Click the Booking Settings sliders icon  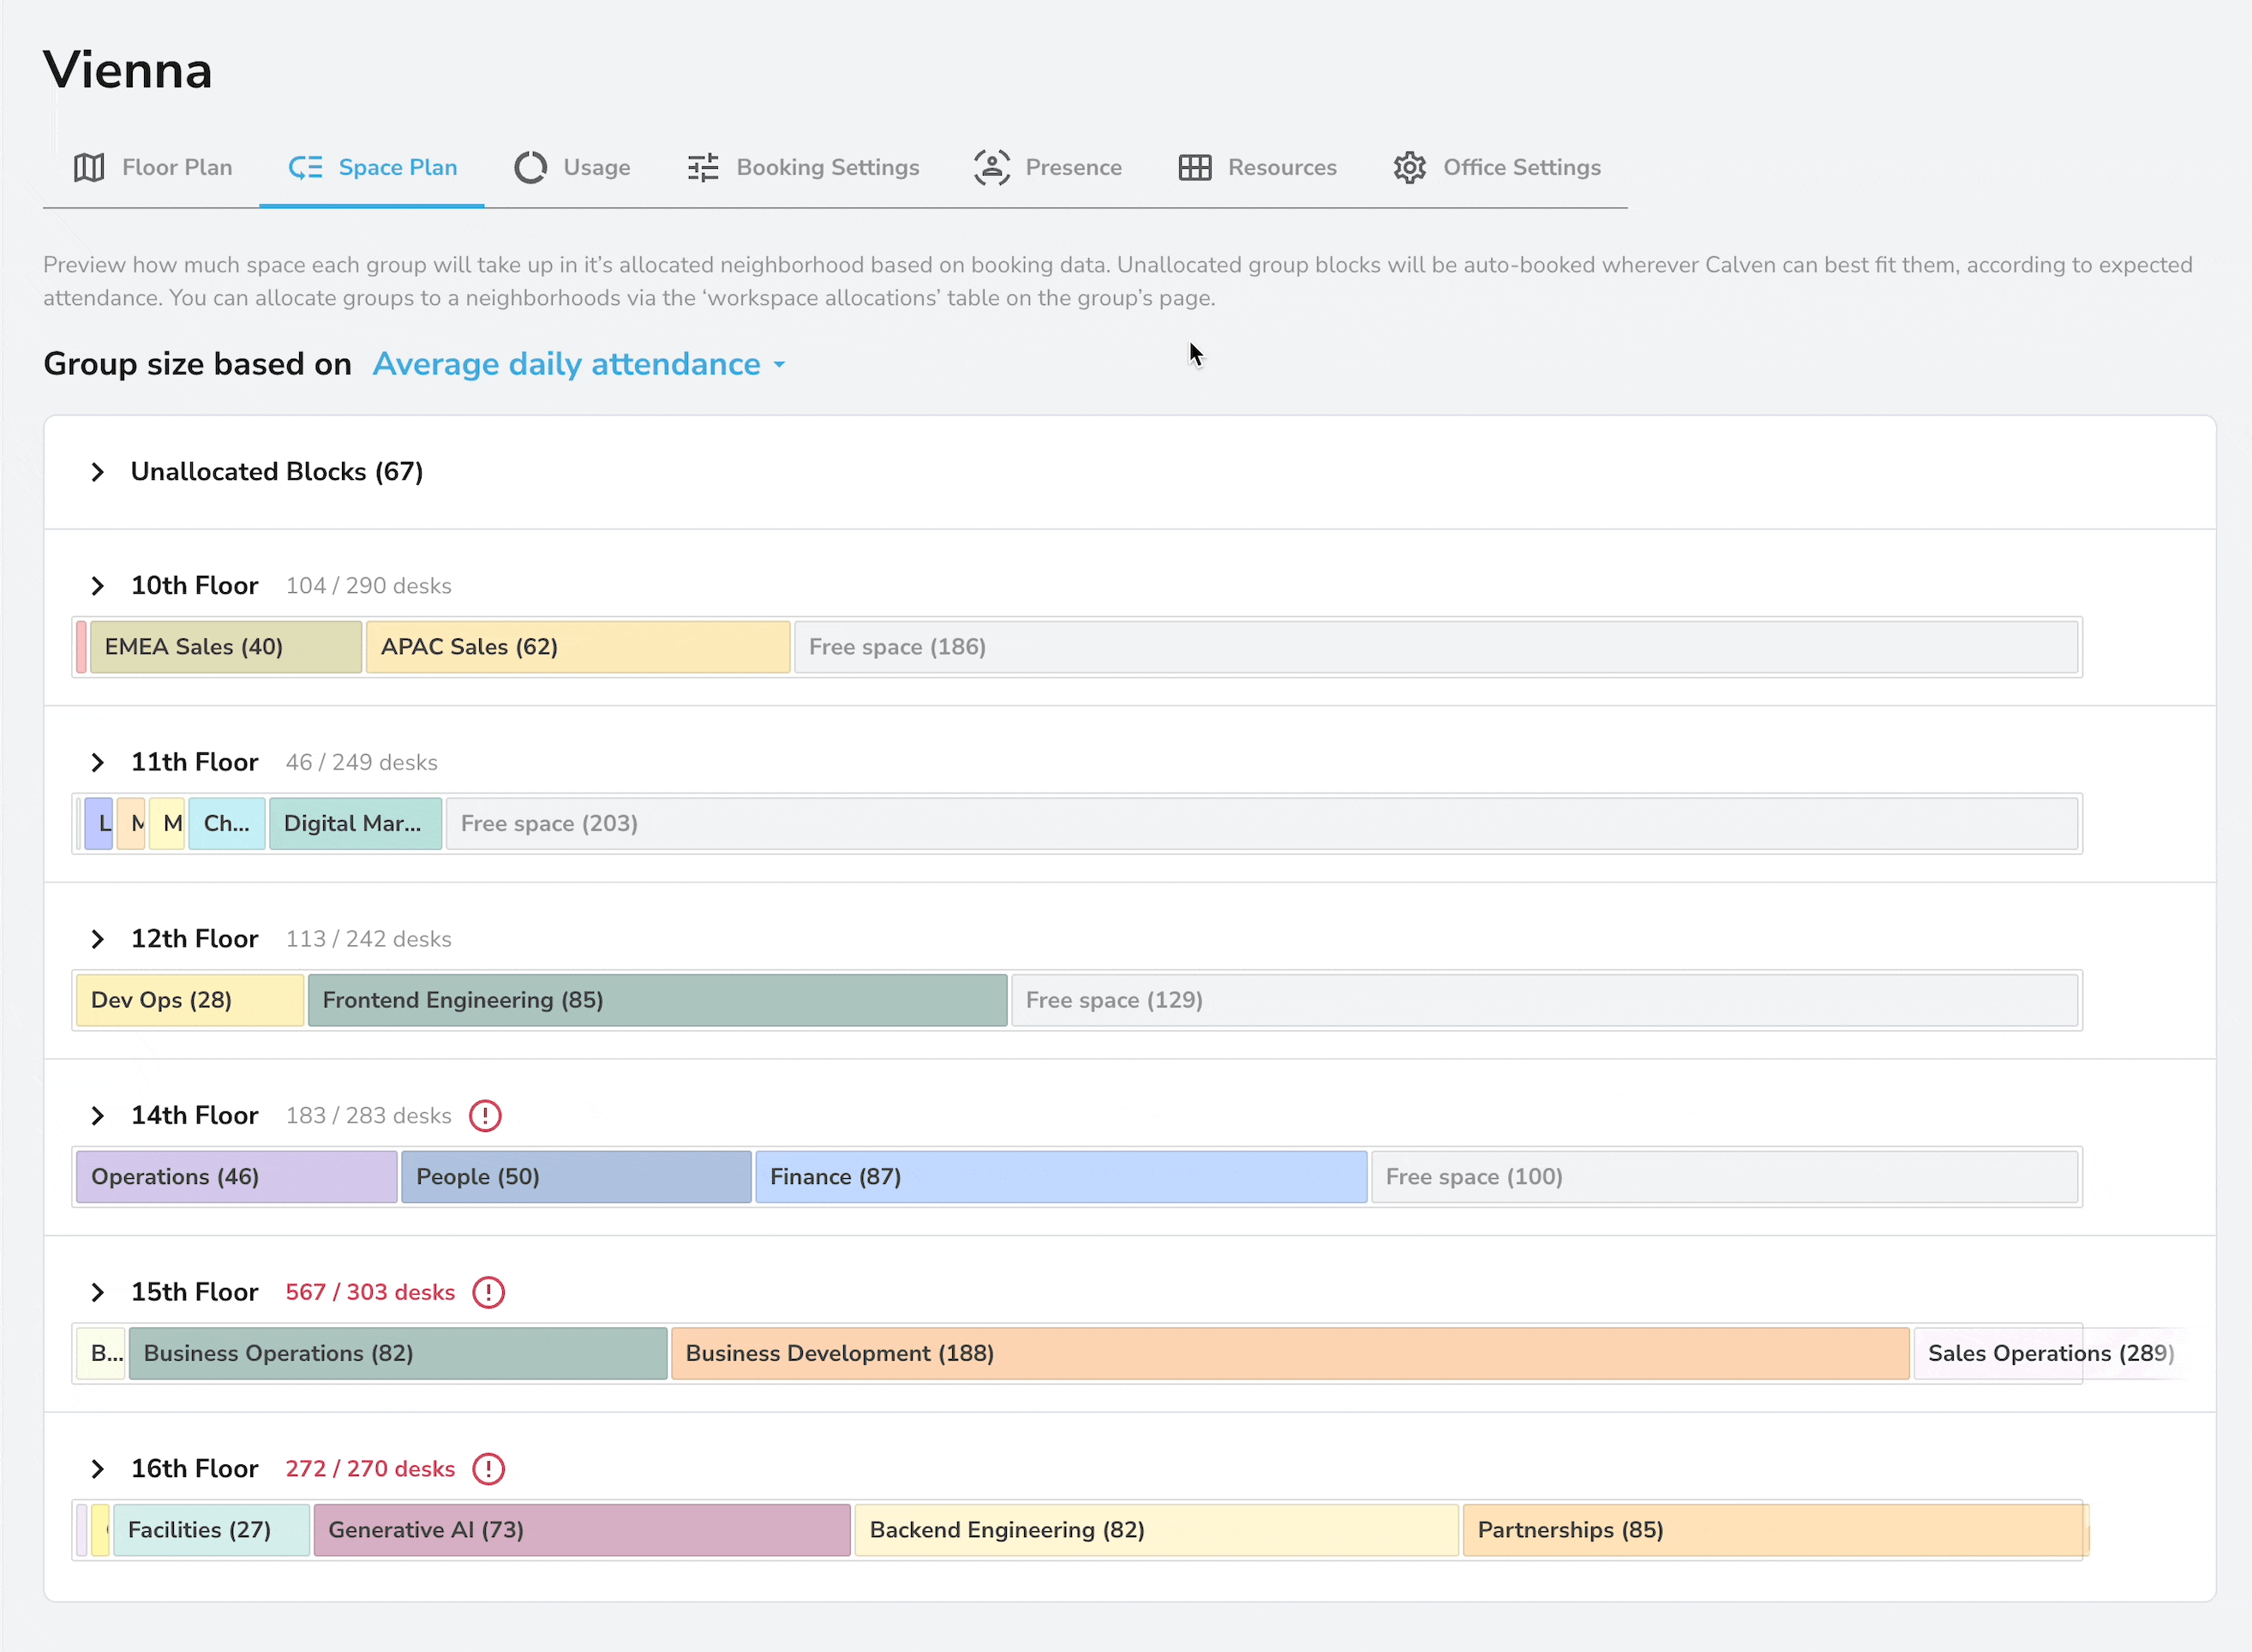click(x=703, y=167)
